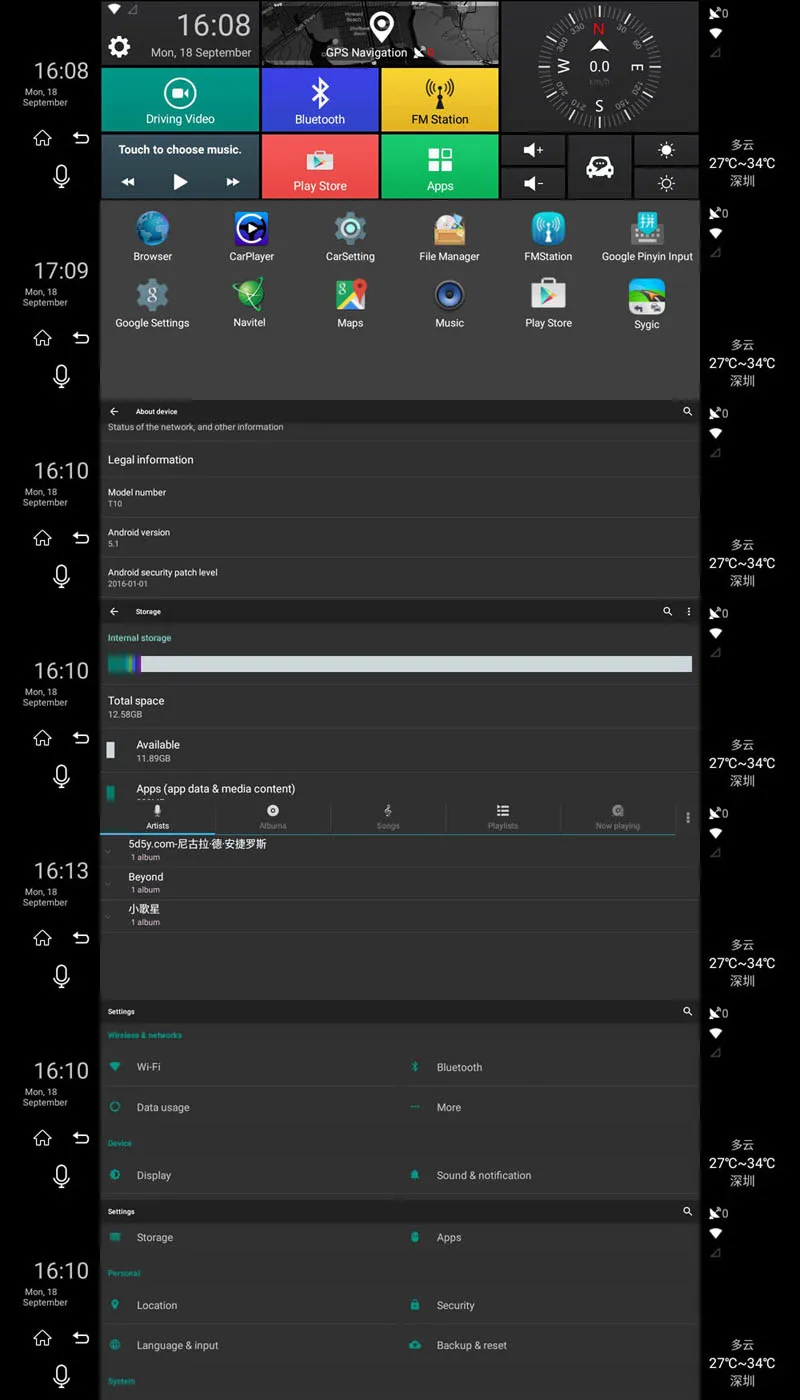Open Display settings
800x1400 pixels.
pos(250,1175)
